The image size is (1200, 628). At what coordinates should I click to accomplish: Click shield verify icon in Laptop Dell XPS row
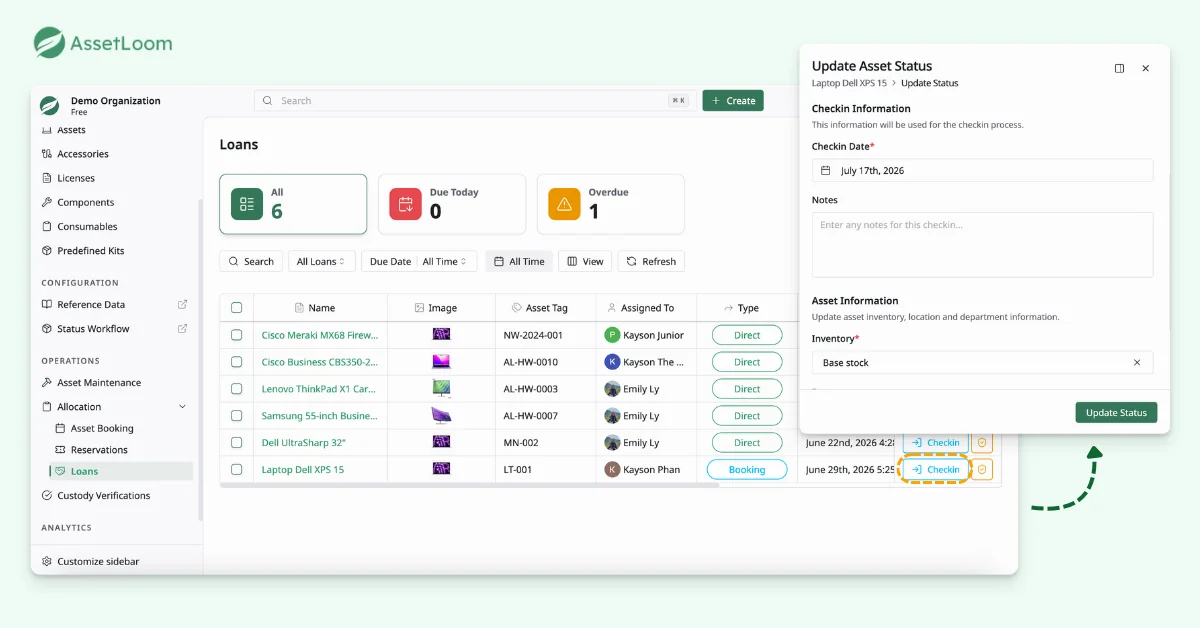pyautogui.click(x=982, y=470)
